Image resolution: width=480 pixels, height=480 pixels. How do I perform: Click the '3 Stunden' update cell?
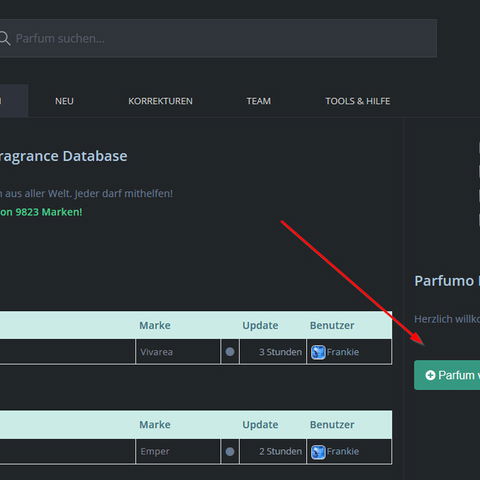273,352
